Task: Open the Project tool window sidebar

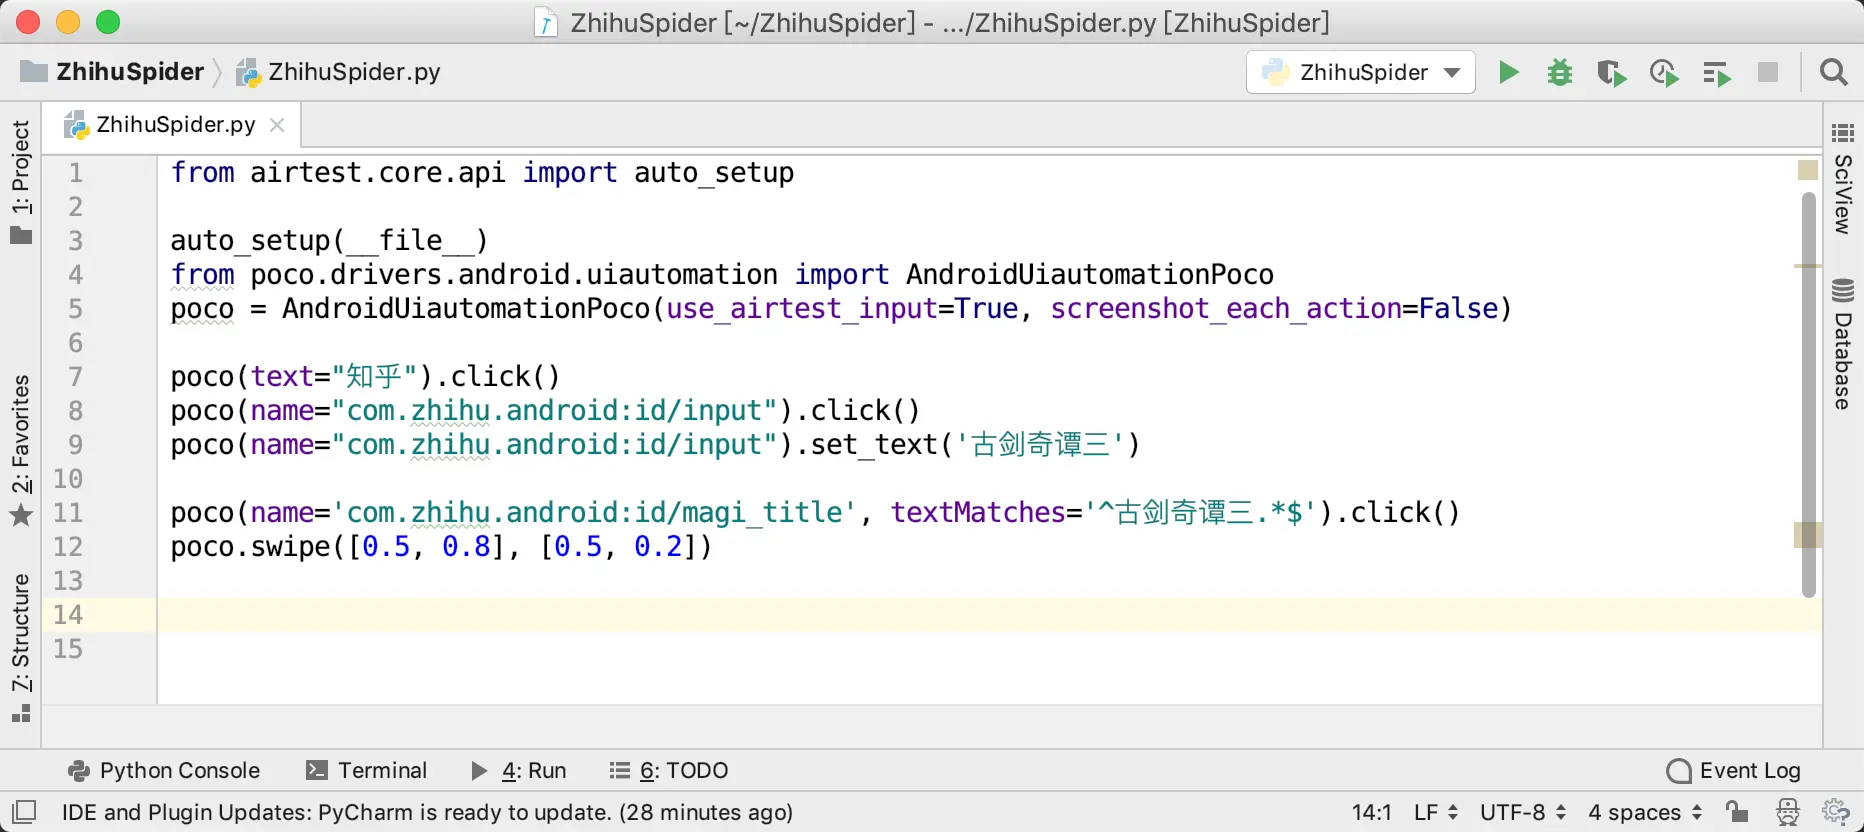Action: tap(21, 180)
